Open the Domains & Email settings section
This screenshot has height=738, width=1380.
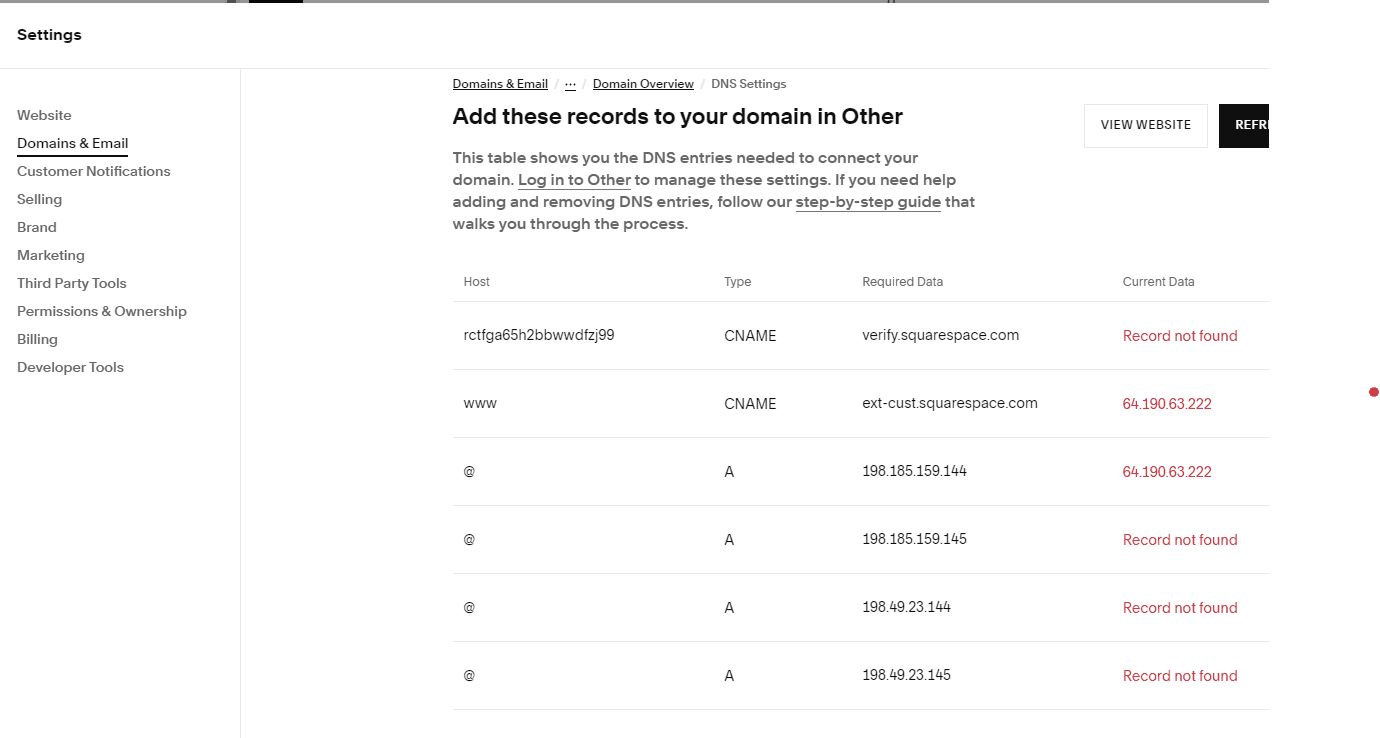[72, 143]
